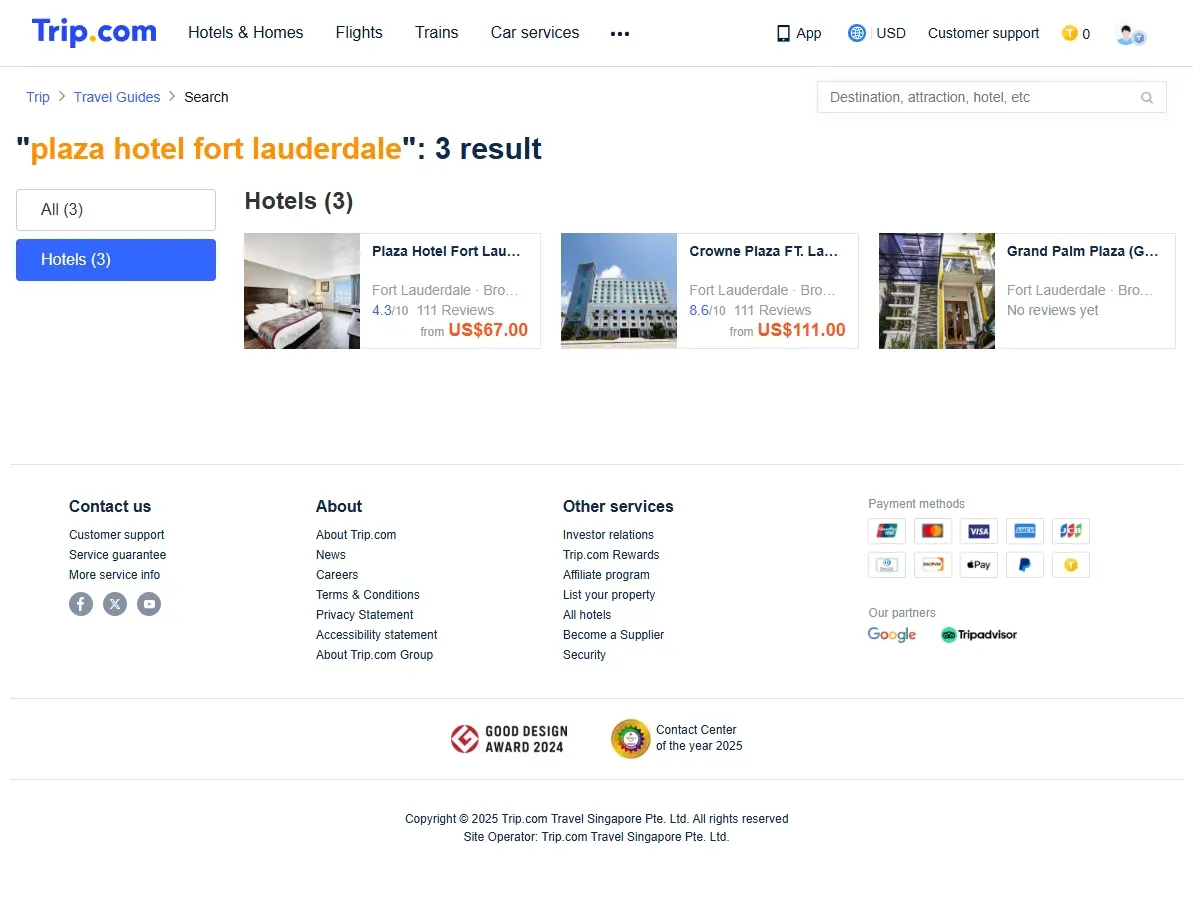The image size is (1193, 921).
Task: Click the Trip Coins payment icon
Action: point(1071,565)
